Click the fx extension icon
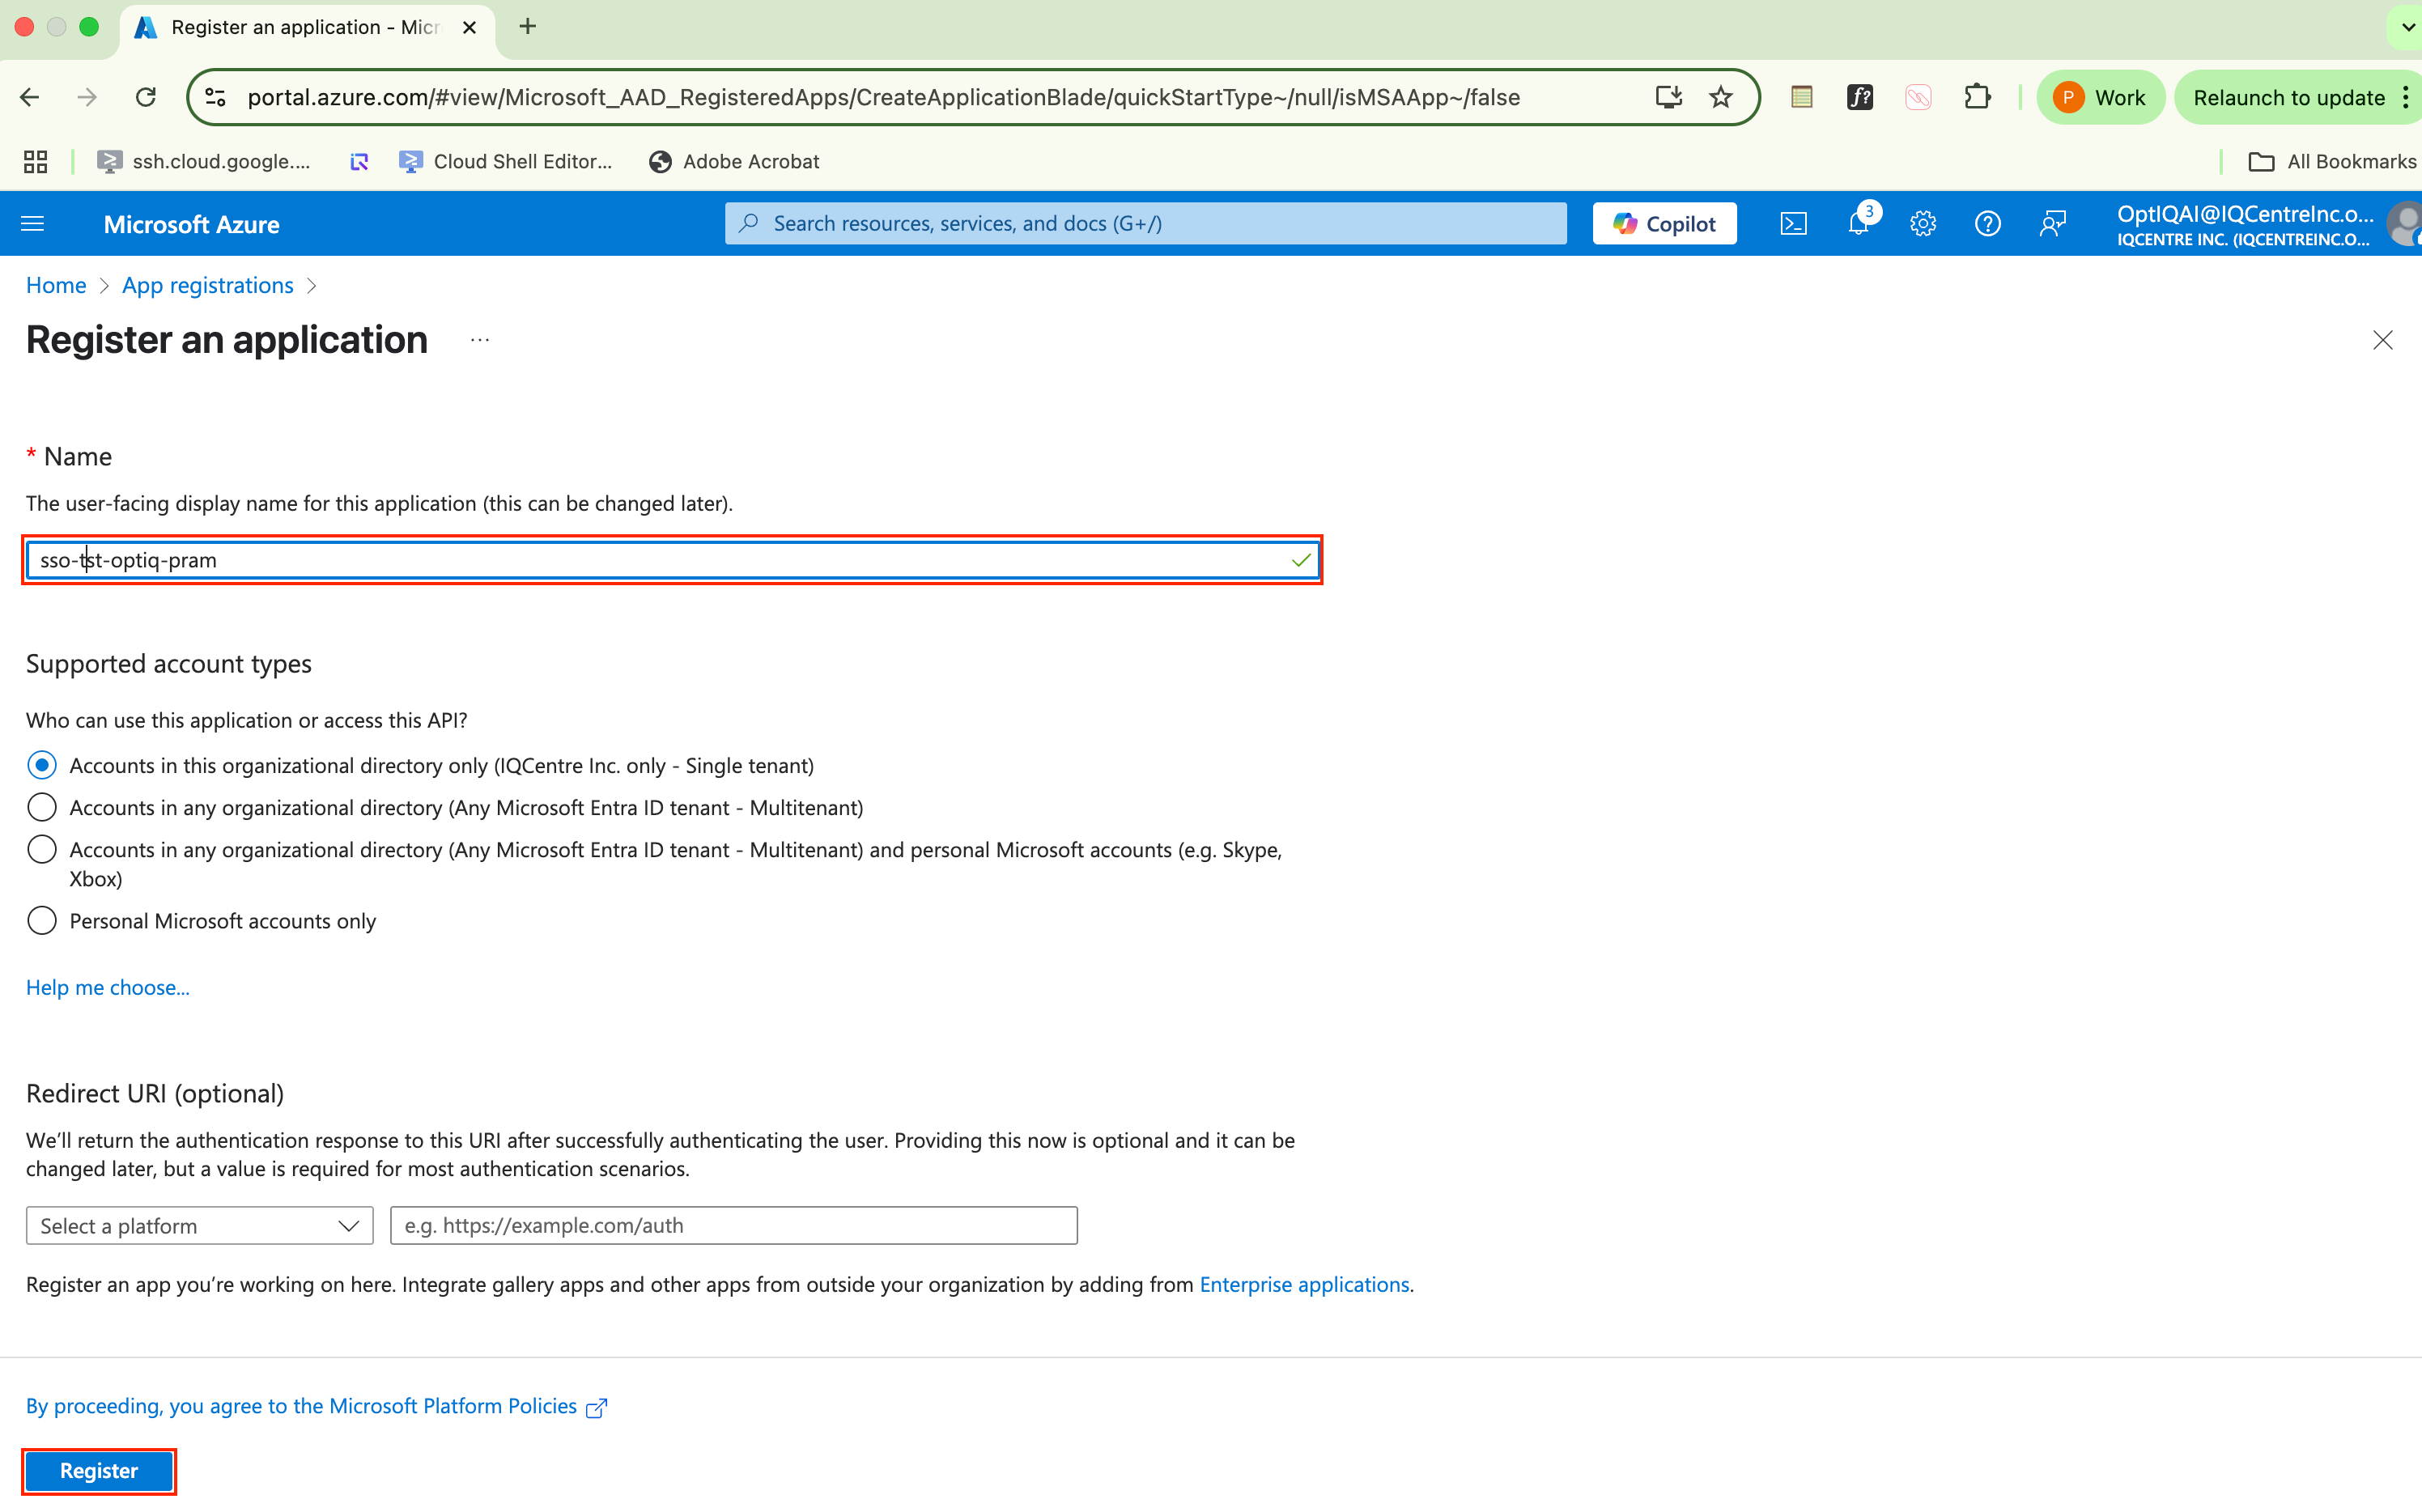The width and height of the screenshot is (2422, 1512). [1860, 97]
